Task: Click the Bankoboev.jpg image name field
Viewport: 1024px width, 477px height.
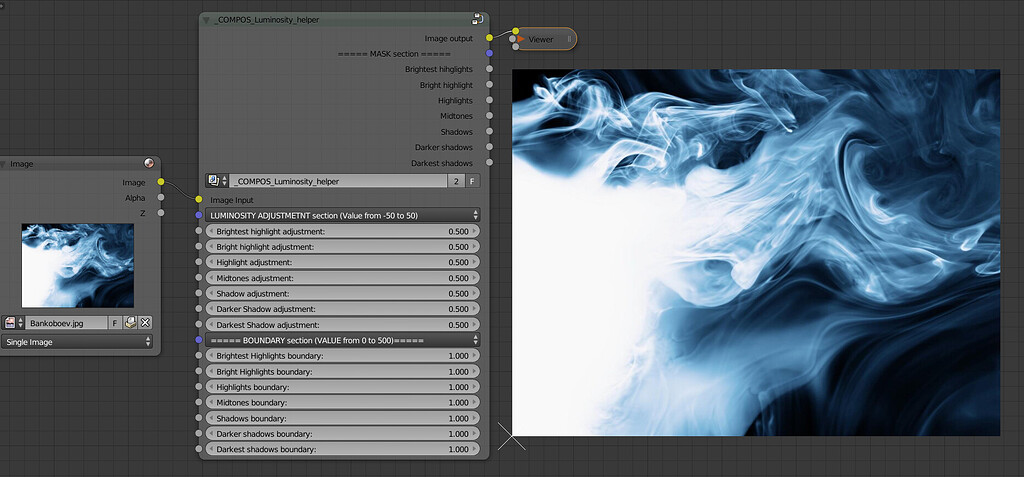Action: 67,322
